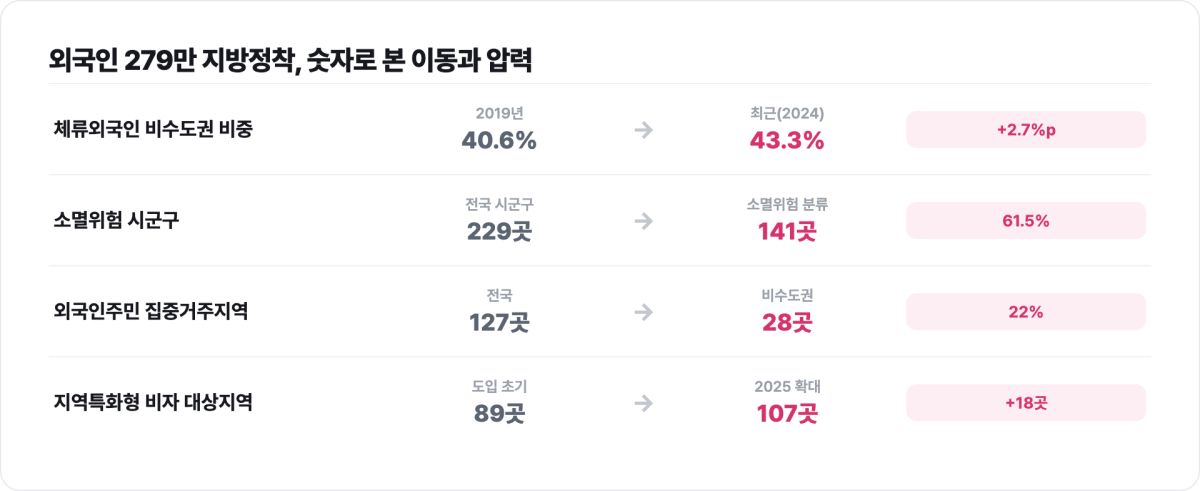Click the 외국인주민 집중거주지역 row label

151,312
